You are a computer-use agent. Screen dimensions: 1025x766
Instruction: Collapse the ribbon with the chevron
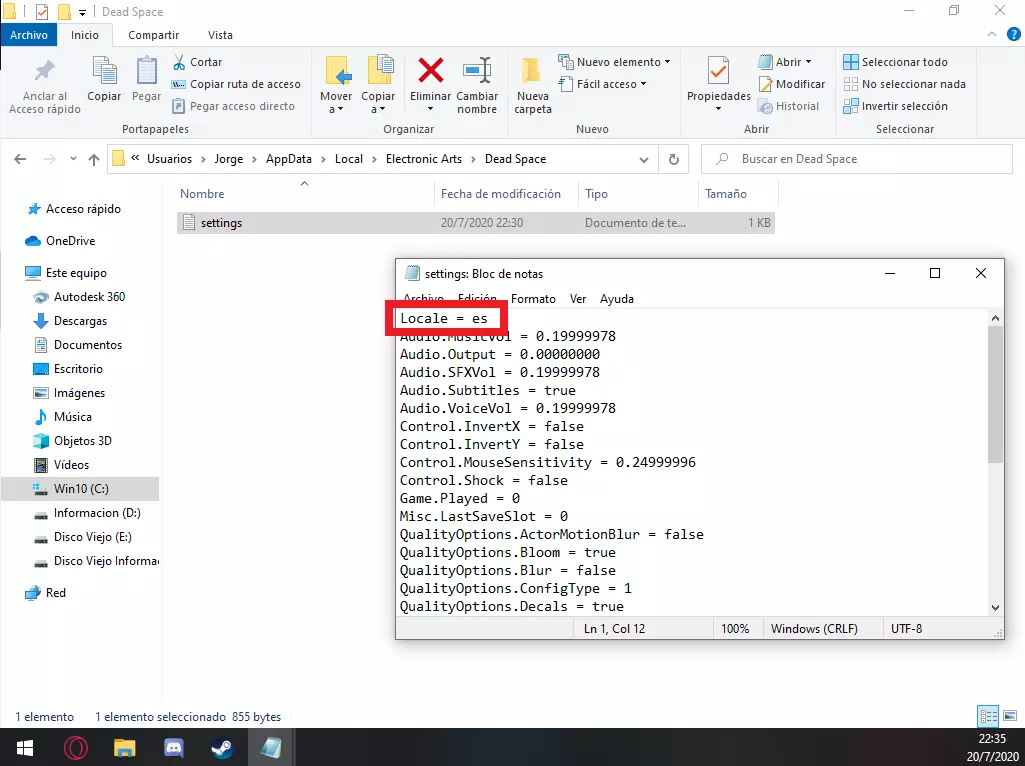(992, 34)
